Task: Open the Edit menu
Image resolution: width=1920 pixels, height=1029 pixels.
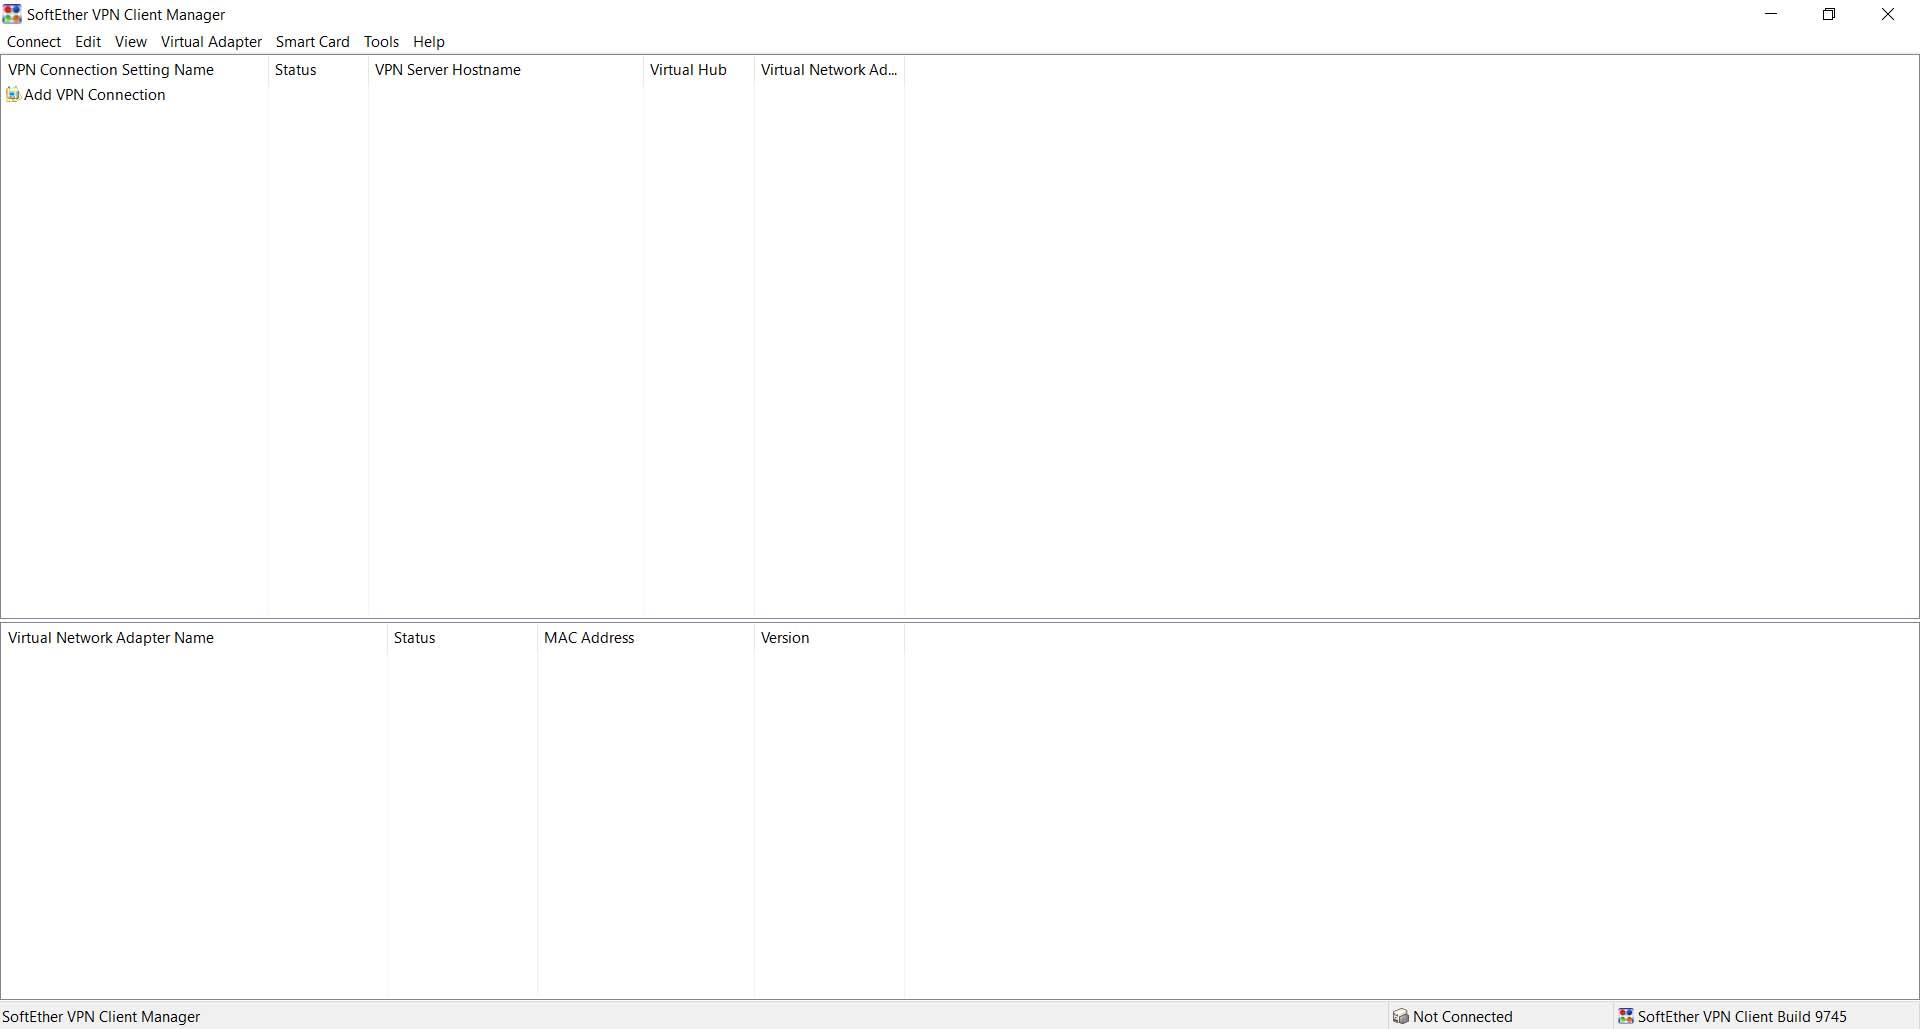Action: click(x=88, y=42)
